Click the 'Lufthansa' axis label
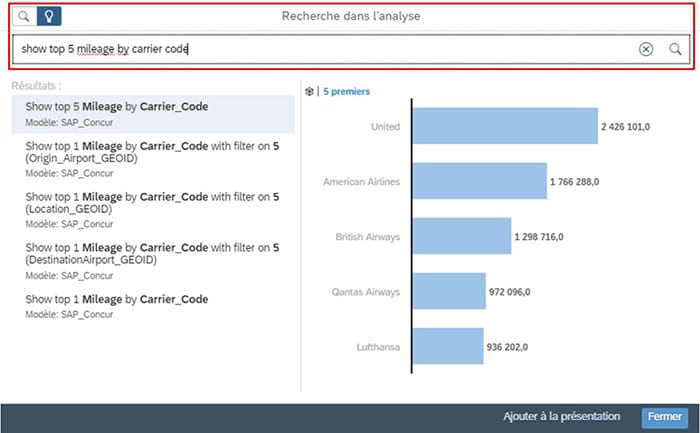This screenshot has height=433, width=700. (x=378, y=347)
